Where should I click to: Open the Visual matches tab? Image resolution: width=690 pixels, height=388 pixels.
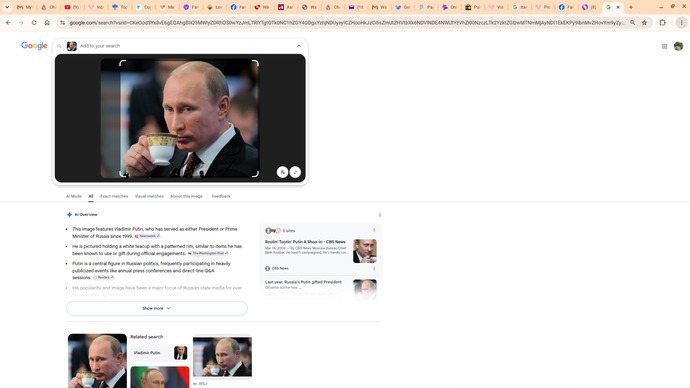(x=149, y=196)
